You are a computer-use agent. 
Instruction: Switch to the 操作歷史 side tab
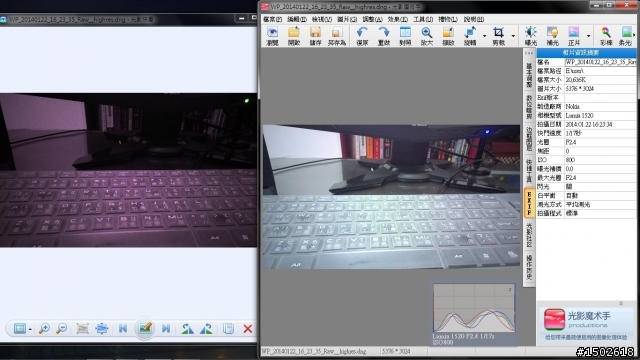point(529,267)
